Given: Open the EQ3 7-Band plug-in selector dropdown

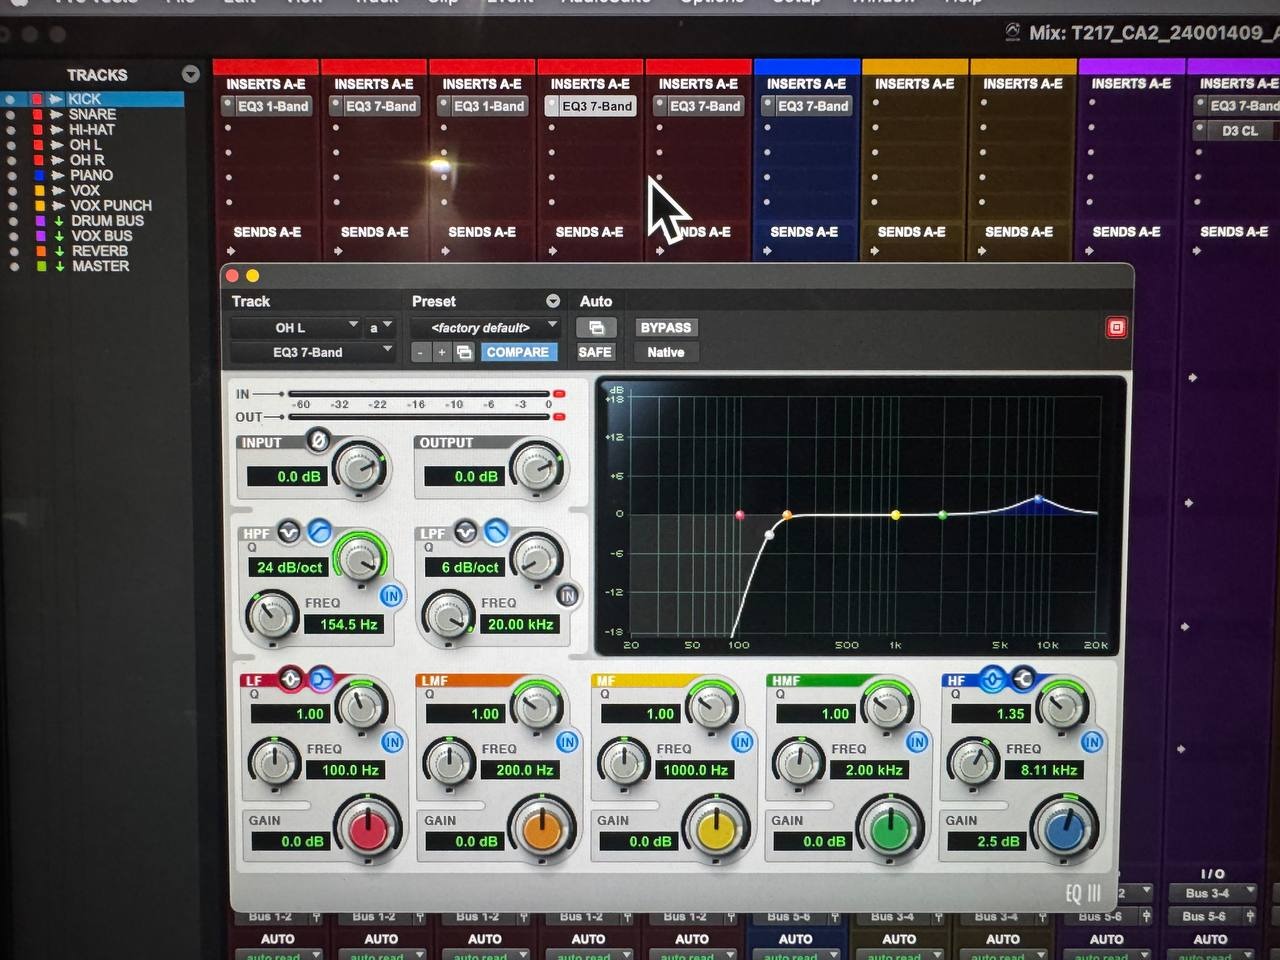Looking at the screenshot, I should point(312,352).
